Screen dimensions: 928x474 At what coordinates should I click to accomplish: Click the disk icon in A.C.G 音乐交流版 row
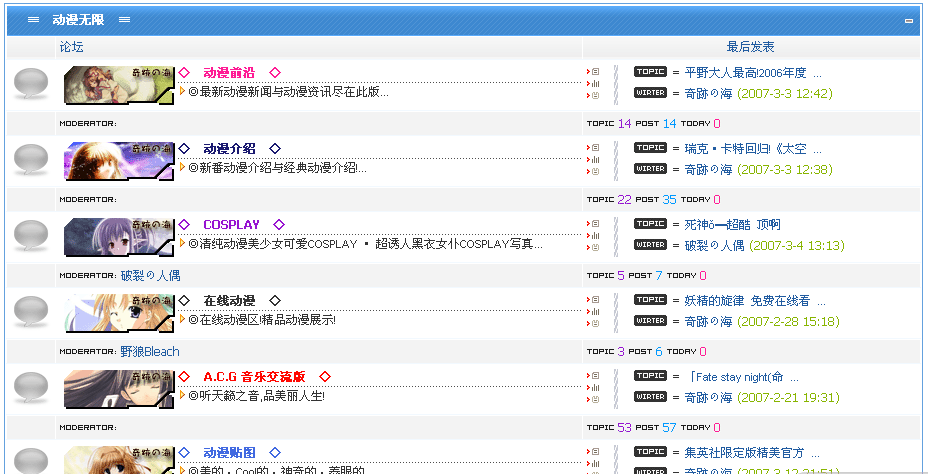[x=595, y=399]
